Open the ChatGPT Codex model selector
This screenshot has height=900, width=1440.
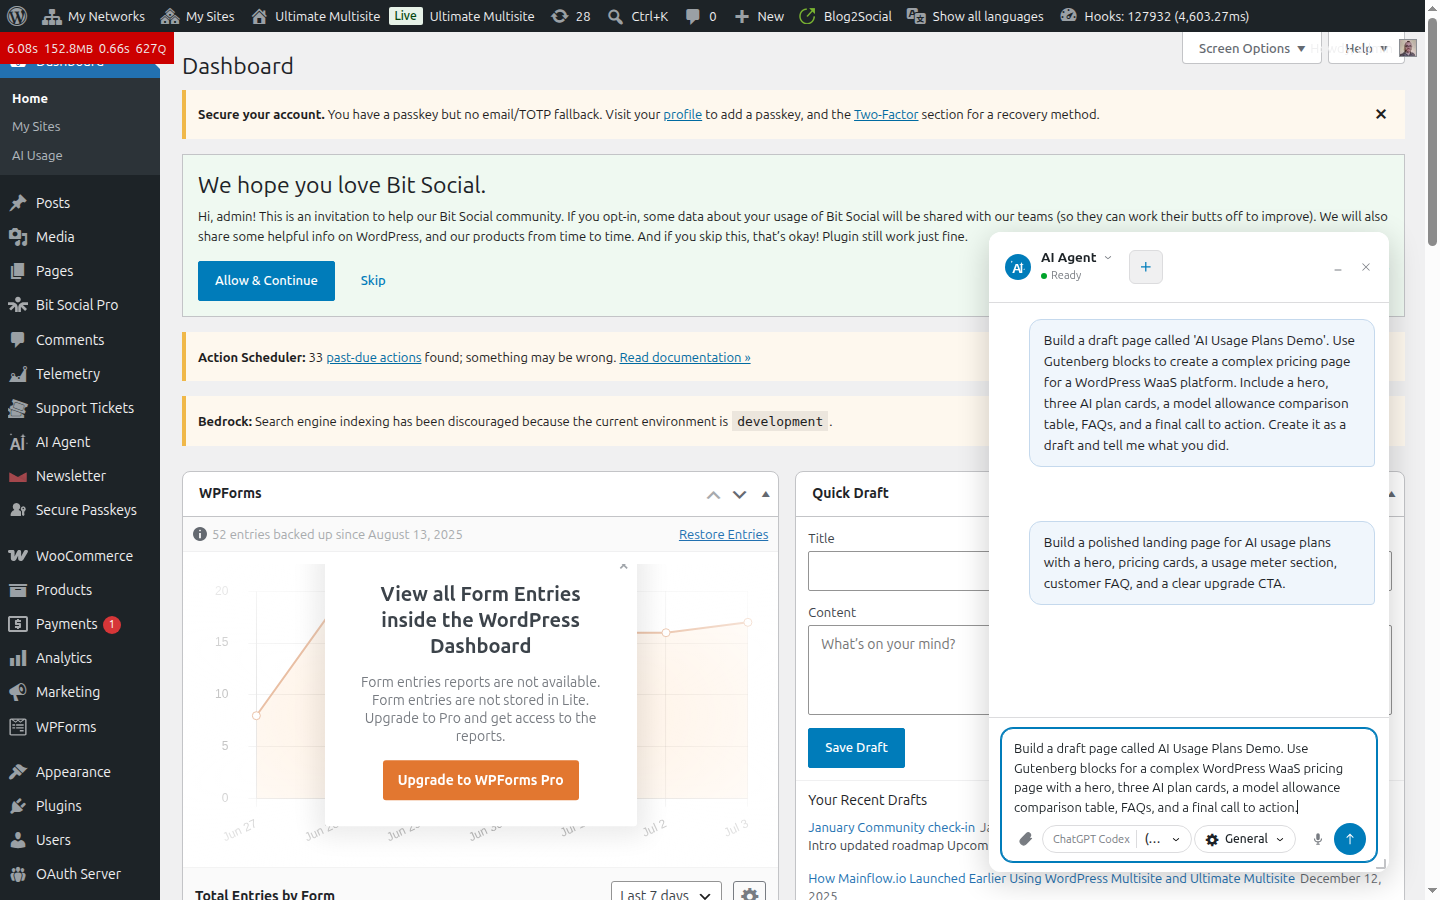(1116, 839)
